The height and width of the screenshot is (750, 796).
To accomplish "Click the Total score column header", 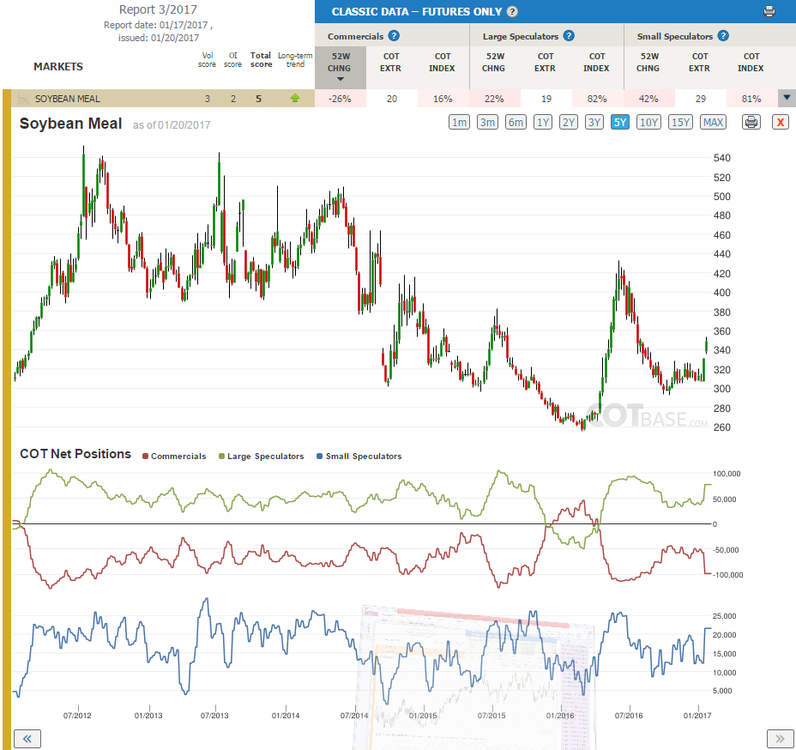I will pos(261,59).
